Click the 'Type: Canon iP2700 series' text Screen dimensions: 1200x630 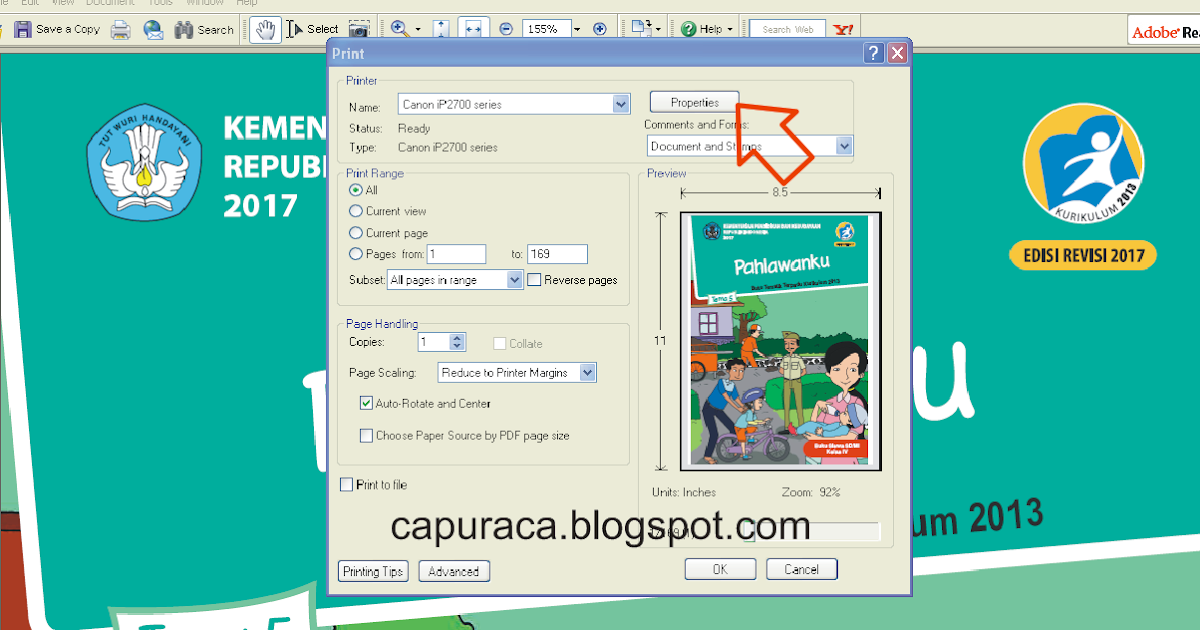pos(423,147)
